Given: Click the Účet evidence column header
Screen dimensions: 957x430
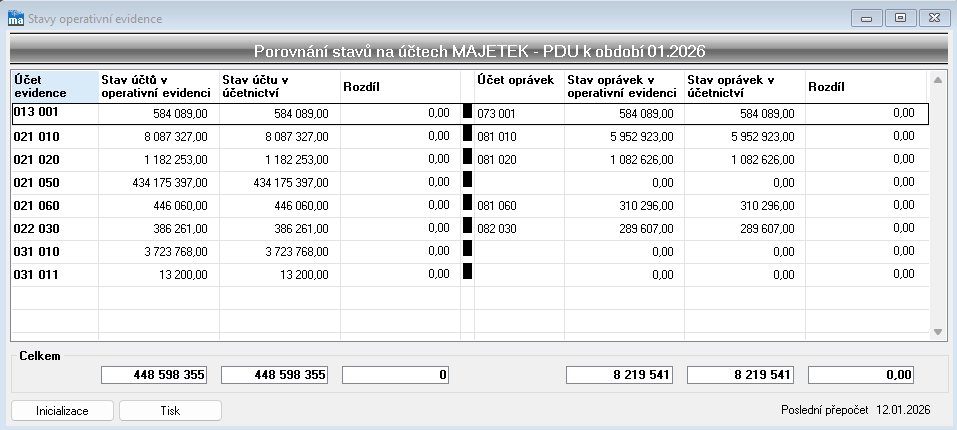Looking at the screenshot, I should tap(55, 87).
